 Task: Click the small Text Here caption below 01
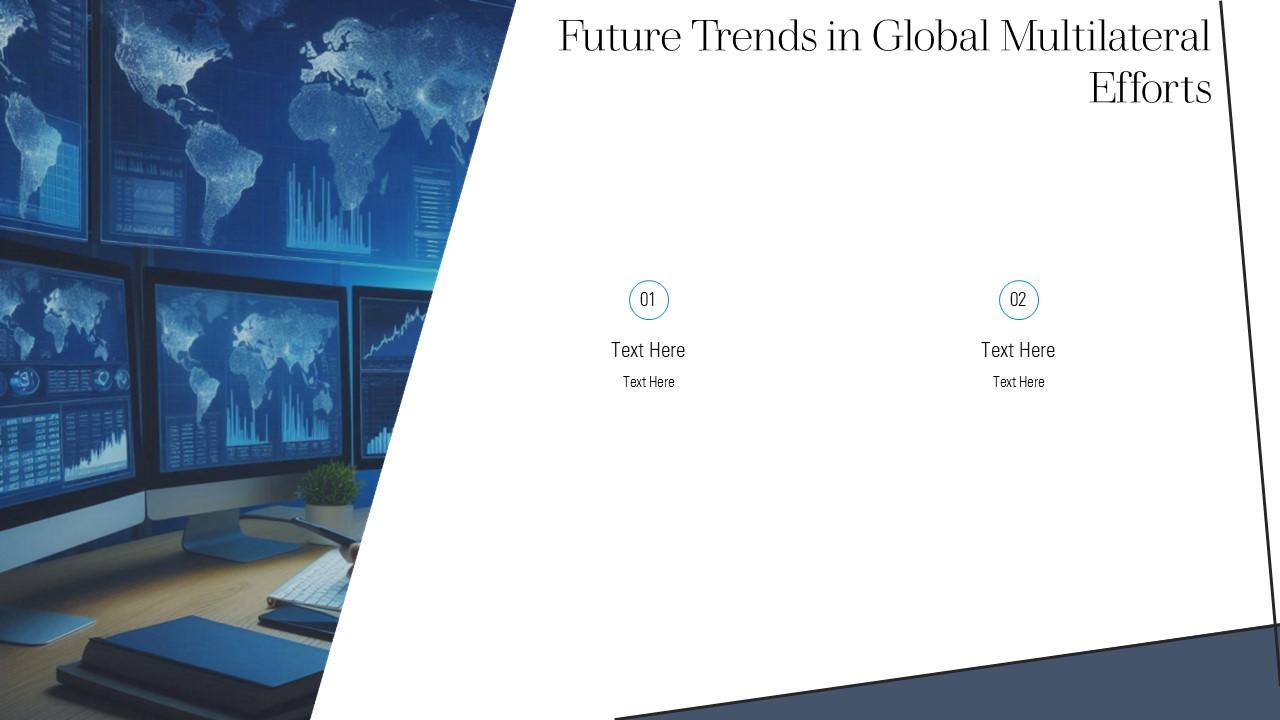point(648,382)
